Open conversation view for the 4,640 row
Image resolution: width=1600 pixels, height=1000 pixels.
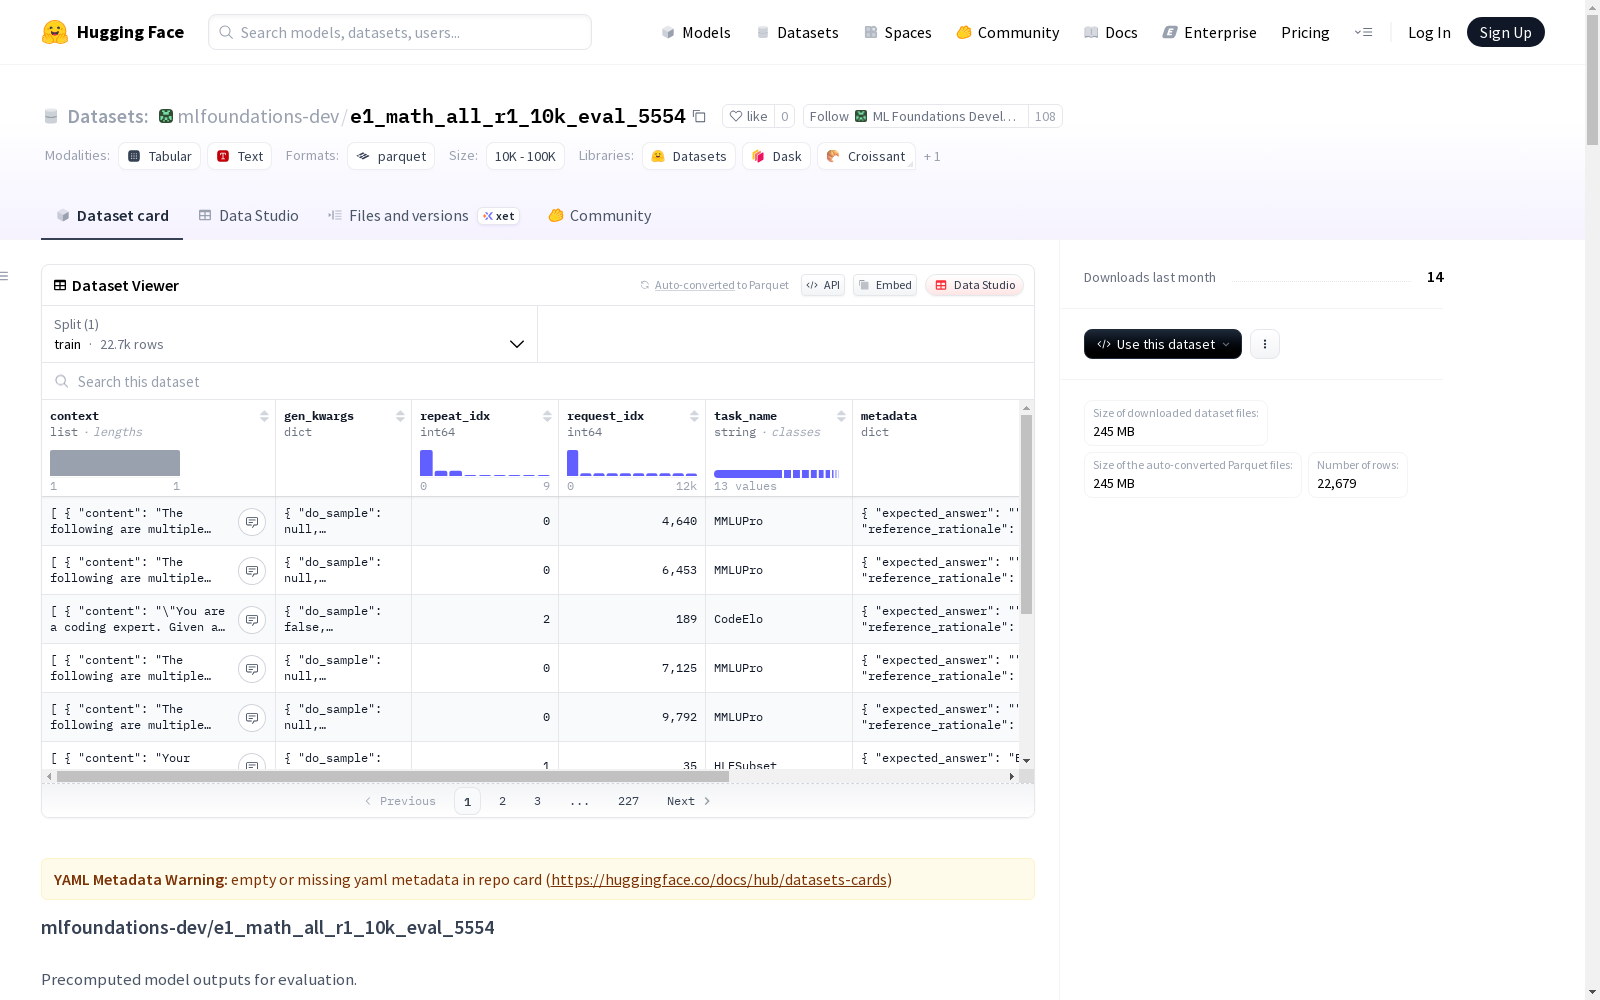pos(252,522)
